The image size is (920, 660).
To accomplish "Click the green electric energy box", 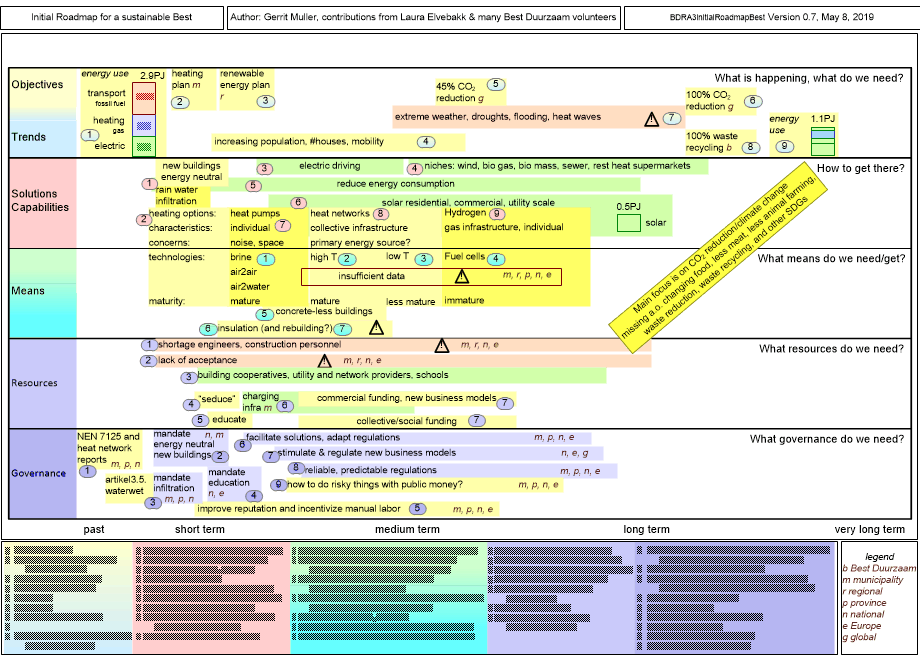I will (x=144, y=146).
